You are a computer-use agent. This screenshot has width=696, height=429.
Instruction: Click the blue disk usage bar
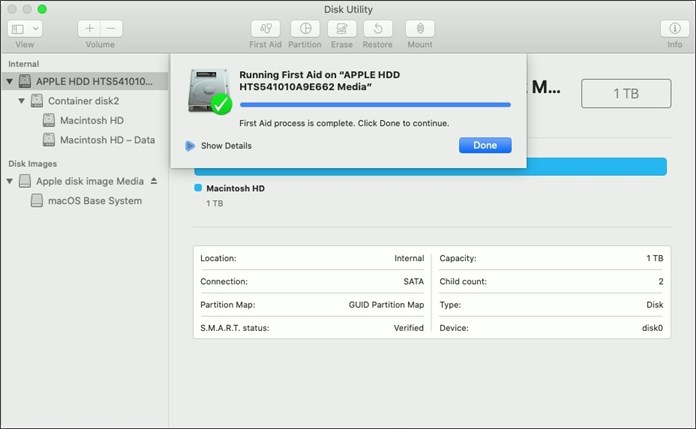click(430, 167)
